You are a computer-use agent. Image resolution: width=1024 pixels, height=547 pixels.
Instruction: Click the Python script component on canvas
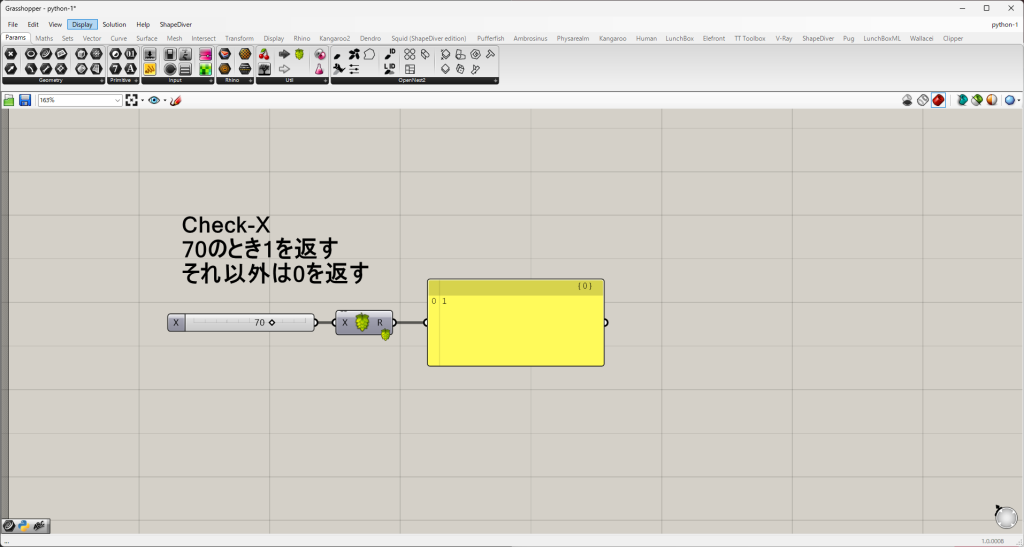[x=363, y=322]
